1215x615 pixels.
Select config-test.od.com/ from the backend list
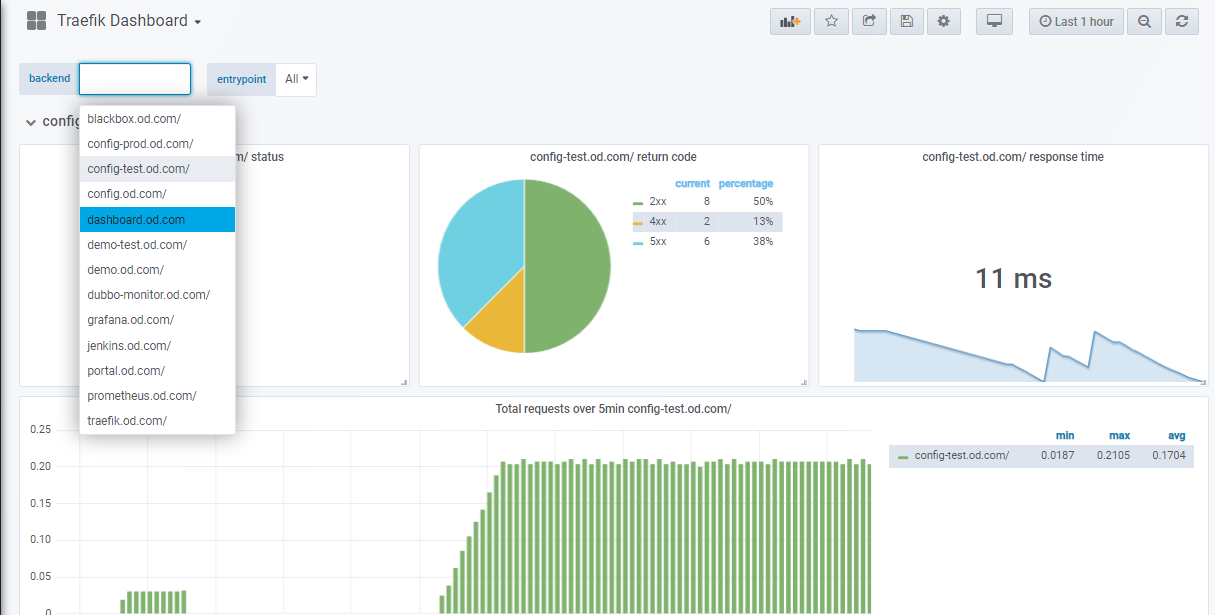tap(157, 169)
